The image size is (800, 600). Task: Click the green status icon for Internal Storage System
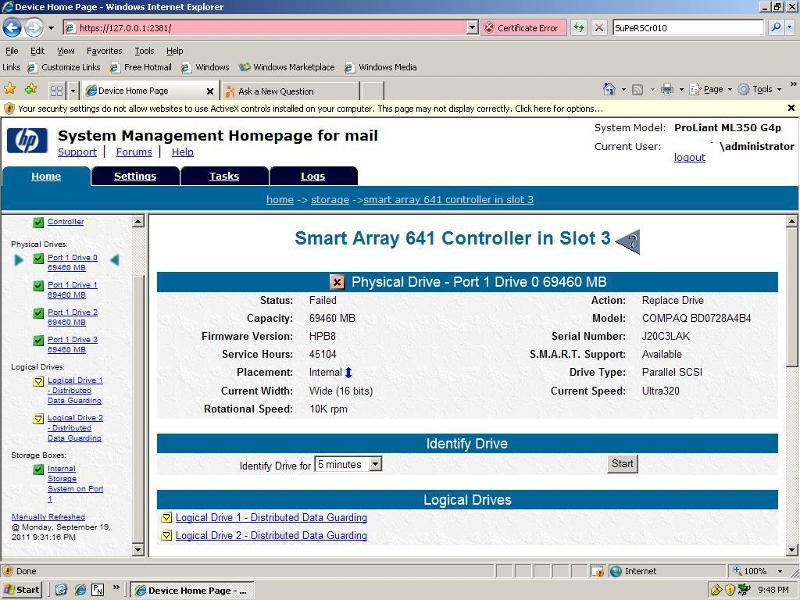38,469
